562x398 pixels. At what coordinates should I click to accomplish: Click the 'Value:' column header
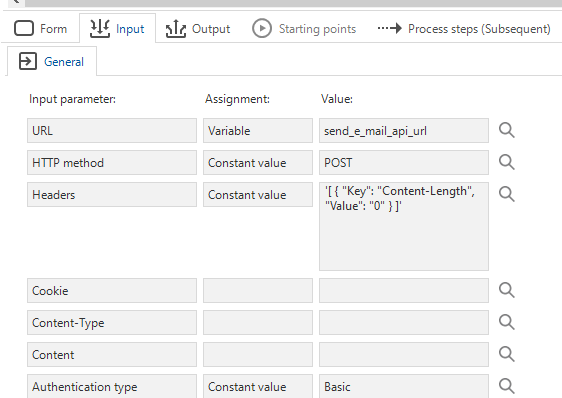[337, 99]
